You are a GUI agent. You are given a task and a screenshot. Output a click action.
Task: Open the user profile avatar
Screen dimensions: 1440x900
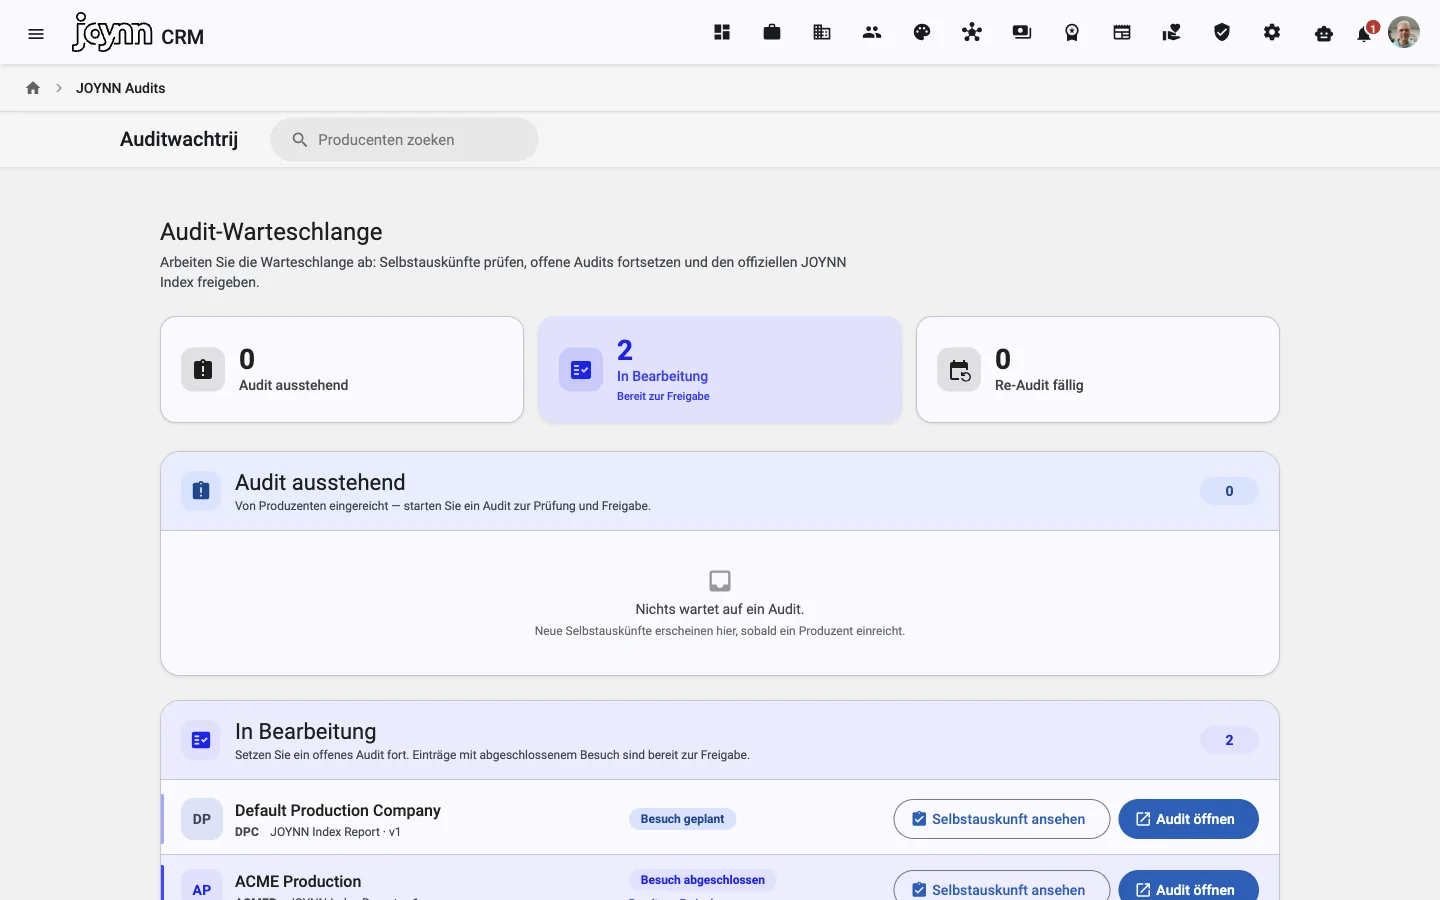tap(1404, 32)
